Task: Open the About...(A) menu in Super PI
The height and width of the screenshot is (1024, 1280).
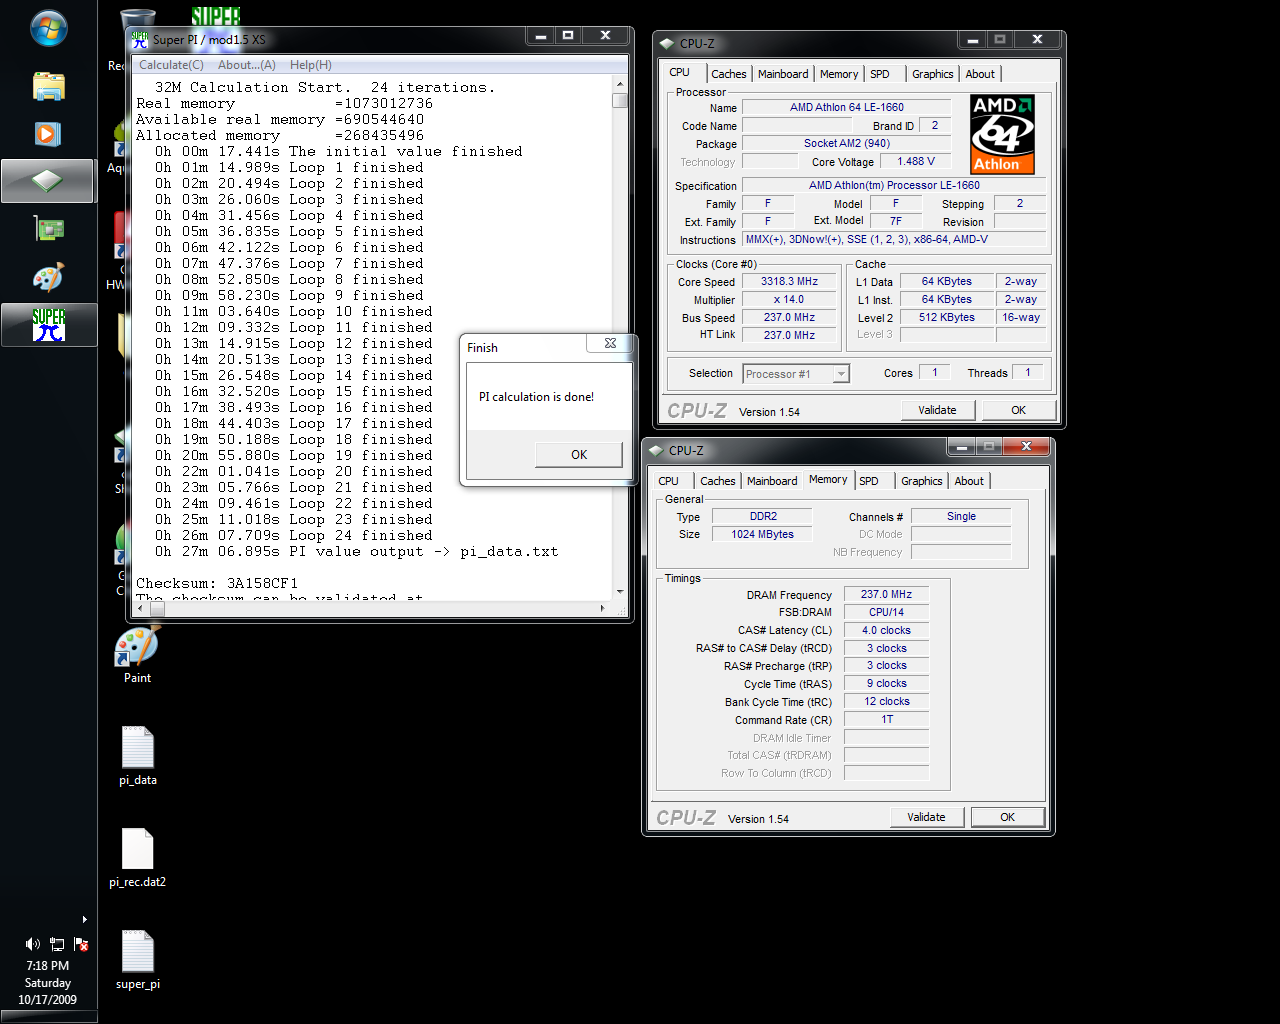Action: click(247, 65)
